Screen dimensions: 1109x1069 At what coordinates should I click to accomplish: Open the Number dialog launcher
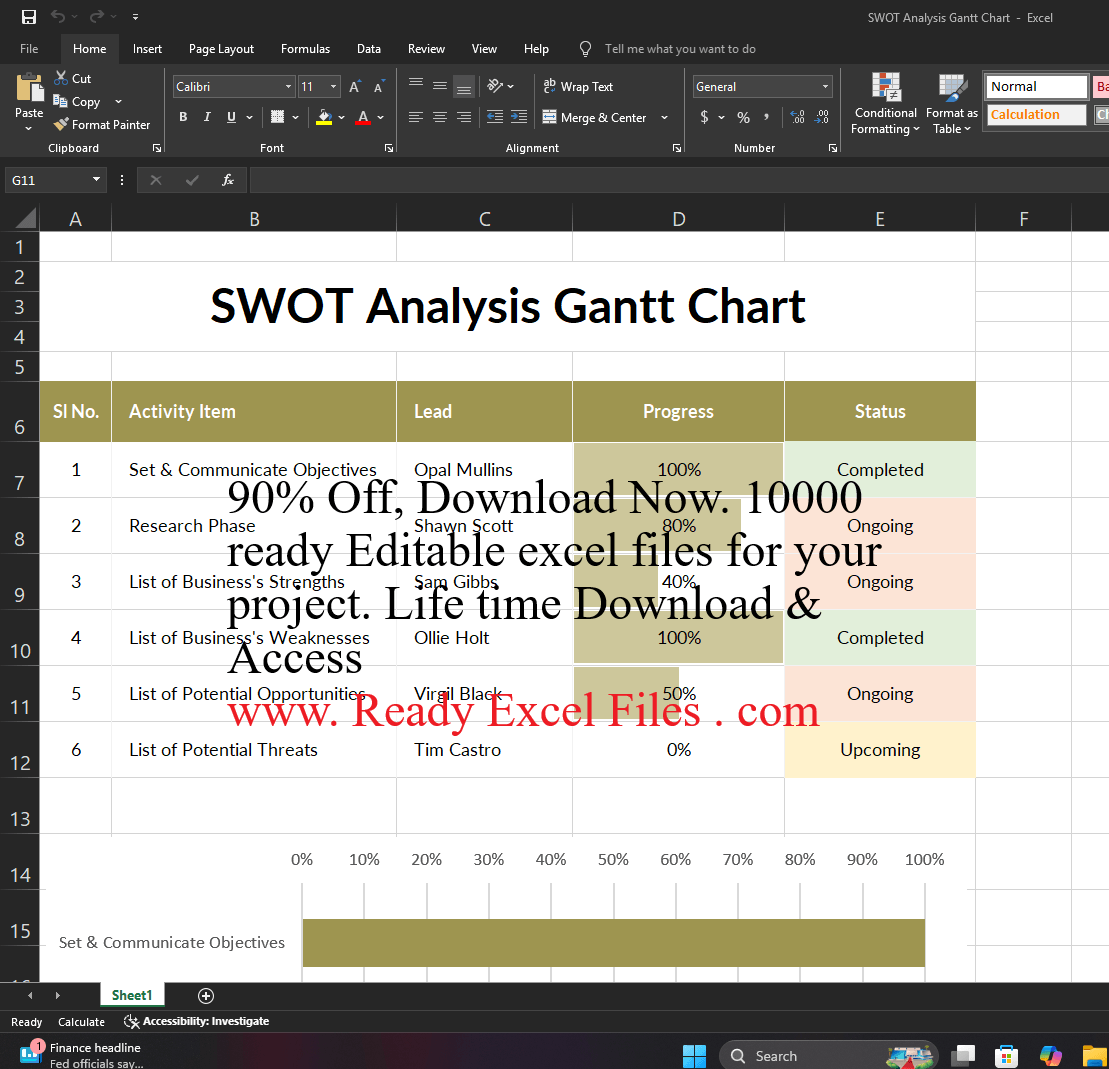tap(832, 148)
